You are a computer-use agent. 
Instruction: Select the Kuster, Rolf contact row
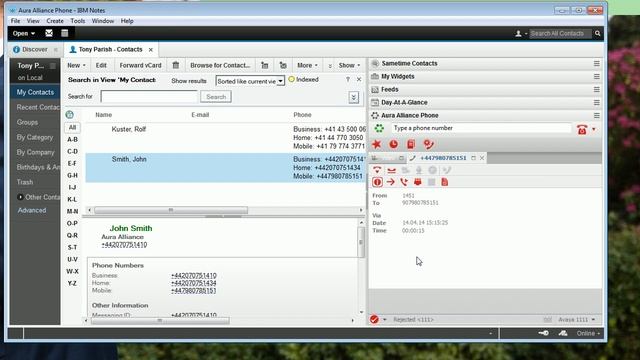click(x=226, y=138)
